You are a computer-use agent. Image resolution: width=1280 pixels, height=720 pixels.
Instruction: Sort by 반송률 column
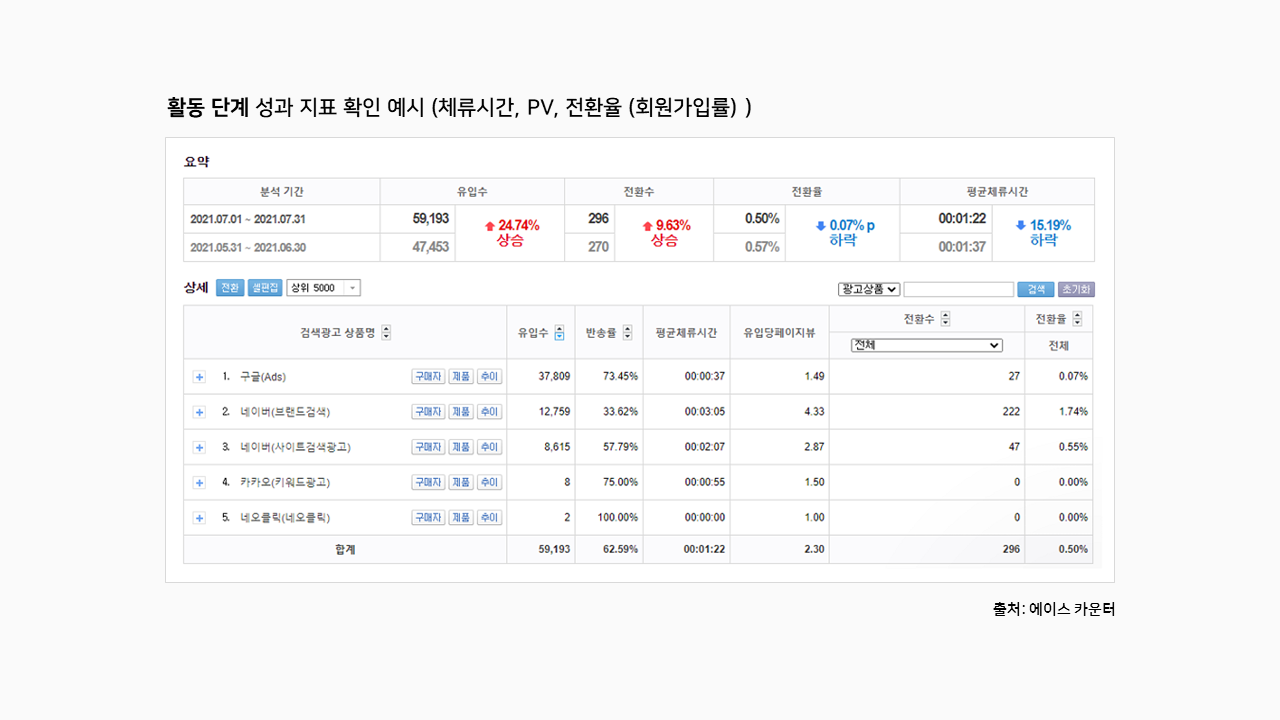click(x=627, y=333)
